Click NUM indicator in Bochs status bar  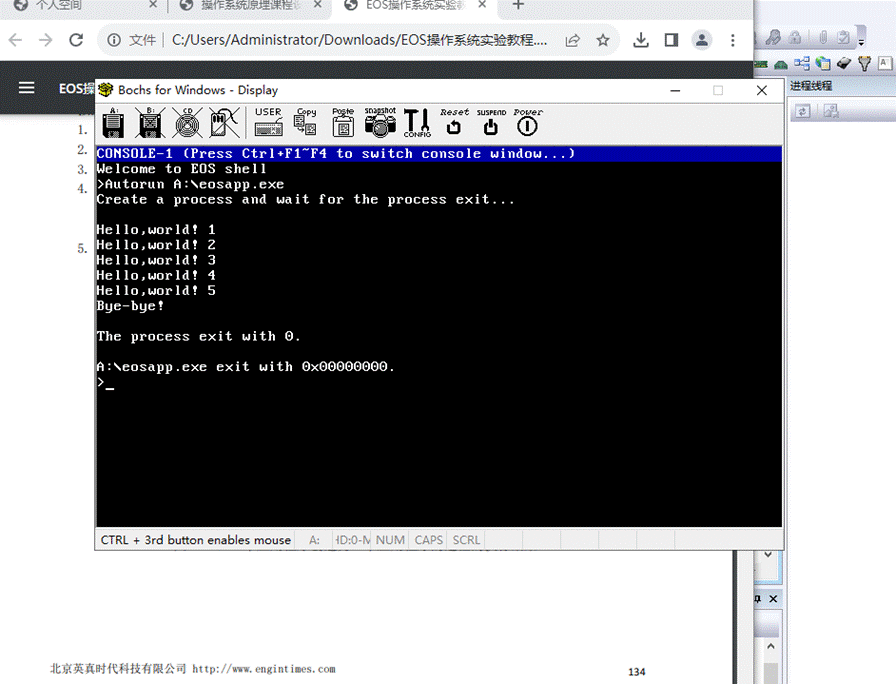[390, 540]
